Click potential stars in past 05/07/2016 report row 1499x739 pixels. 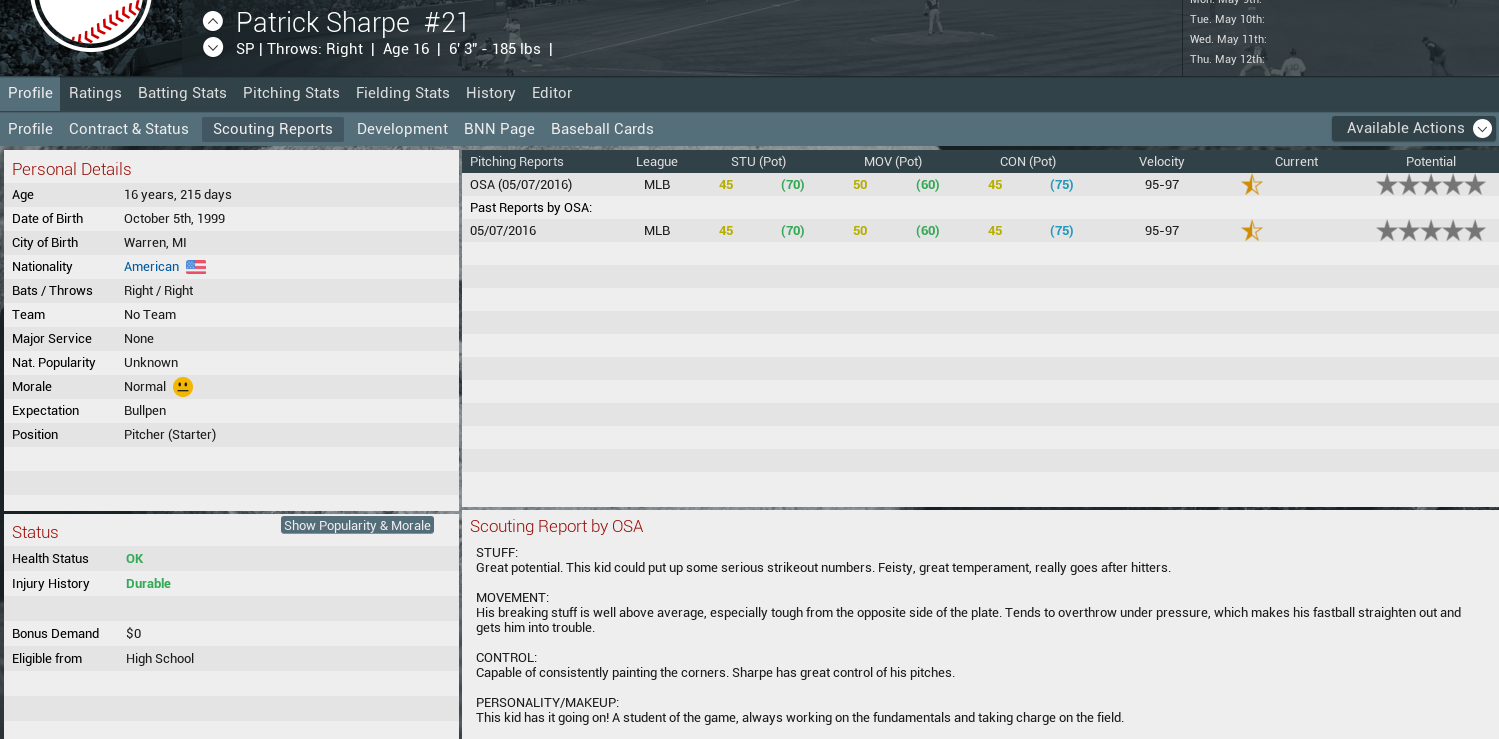pyautogui.click(x=1431, y=231)
